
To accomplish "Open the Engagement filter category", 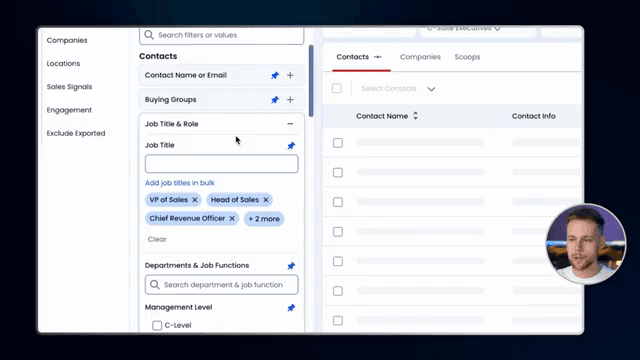I will 69,110.
